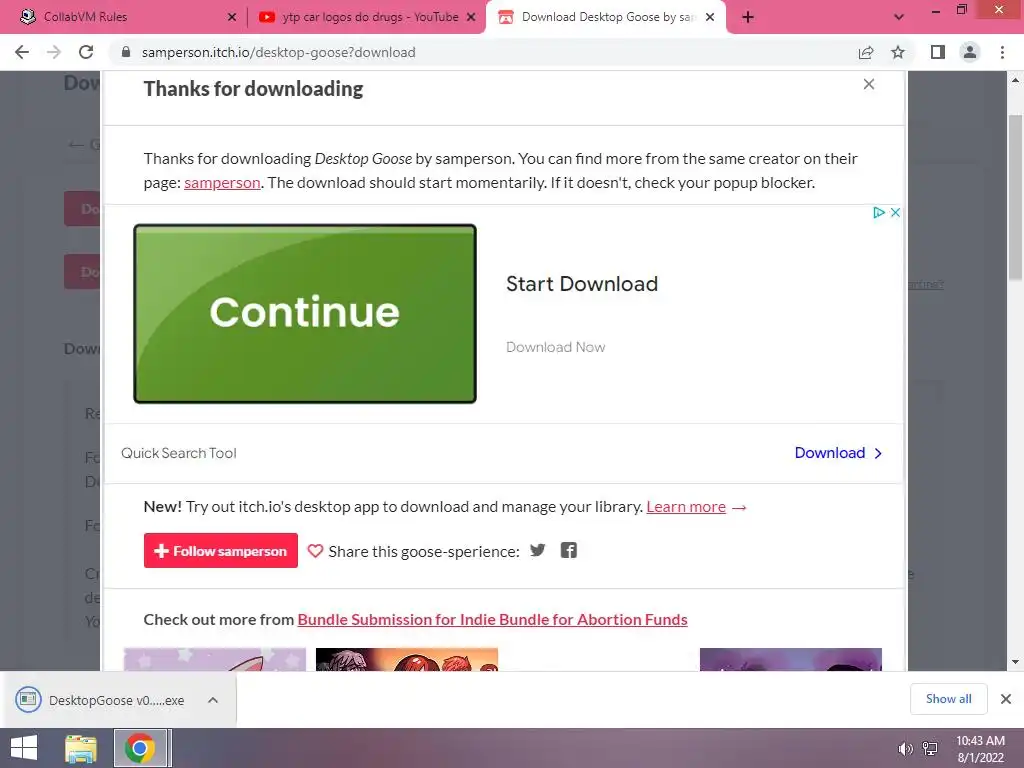Open the dark purple game thumbnail at right
Viewport: 1024px width, 768px height.
(791, 660)
